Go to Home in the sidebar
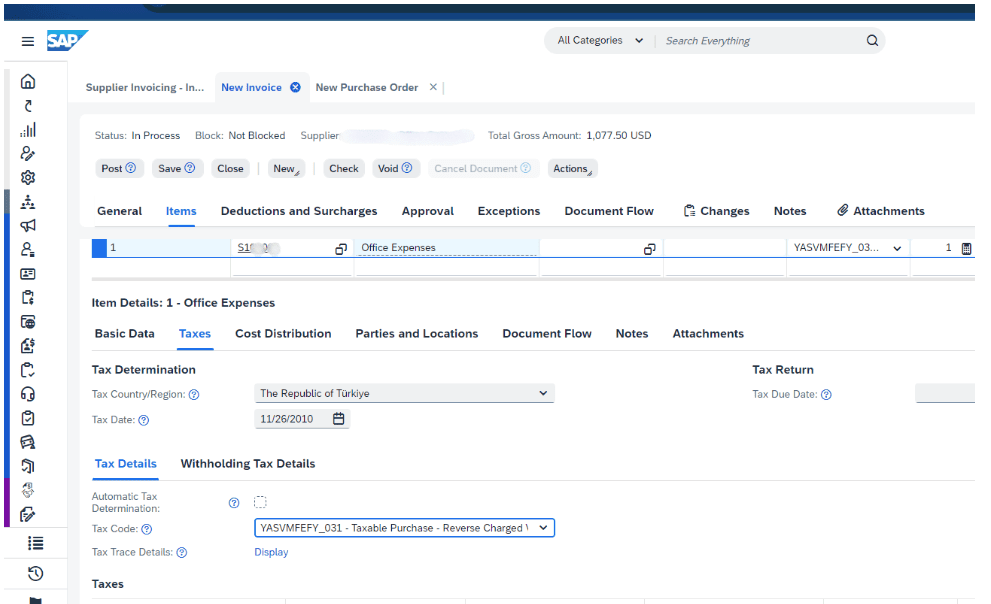Image resolution: width=991 pixels, height=604 pixels. [28, 82]
